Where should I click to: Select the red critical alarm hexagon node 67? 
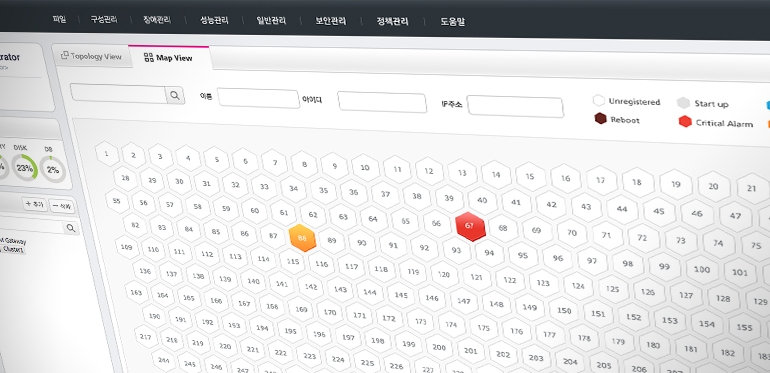[x=470, y=226]
